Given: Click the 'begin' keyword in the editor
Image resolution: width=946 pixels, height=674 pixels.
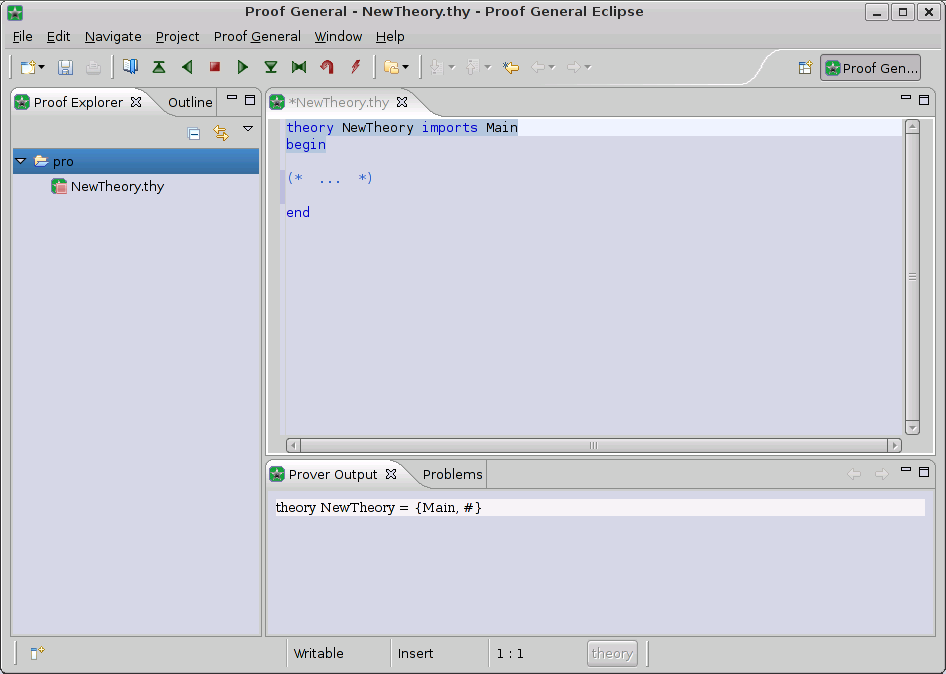Looking at the screenshot, I should click(x=306, y=145).
